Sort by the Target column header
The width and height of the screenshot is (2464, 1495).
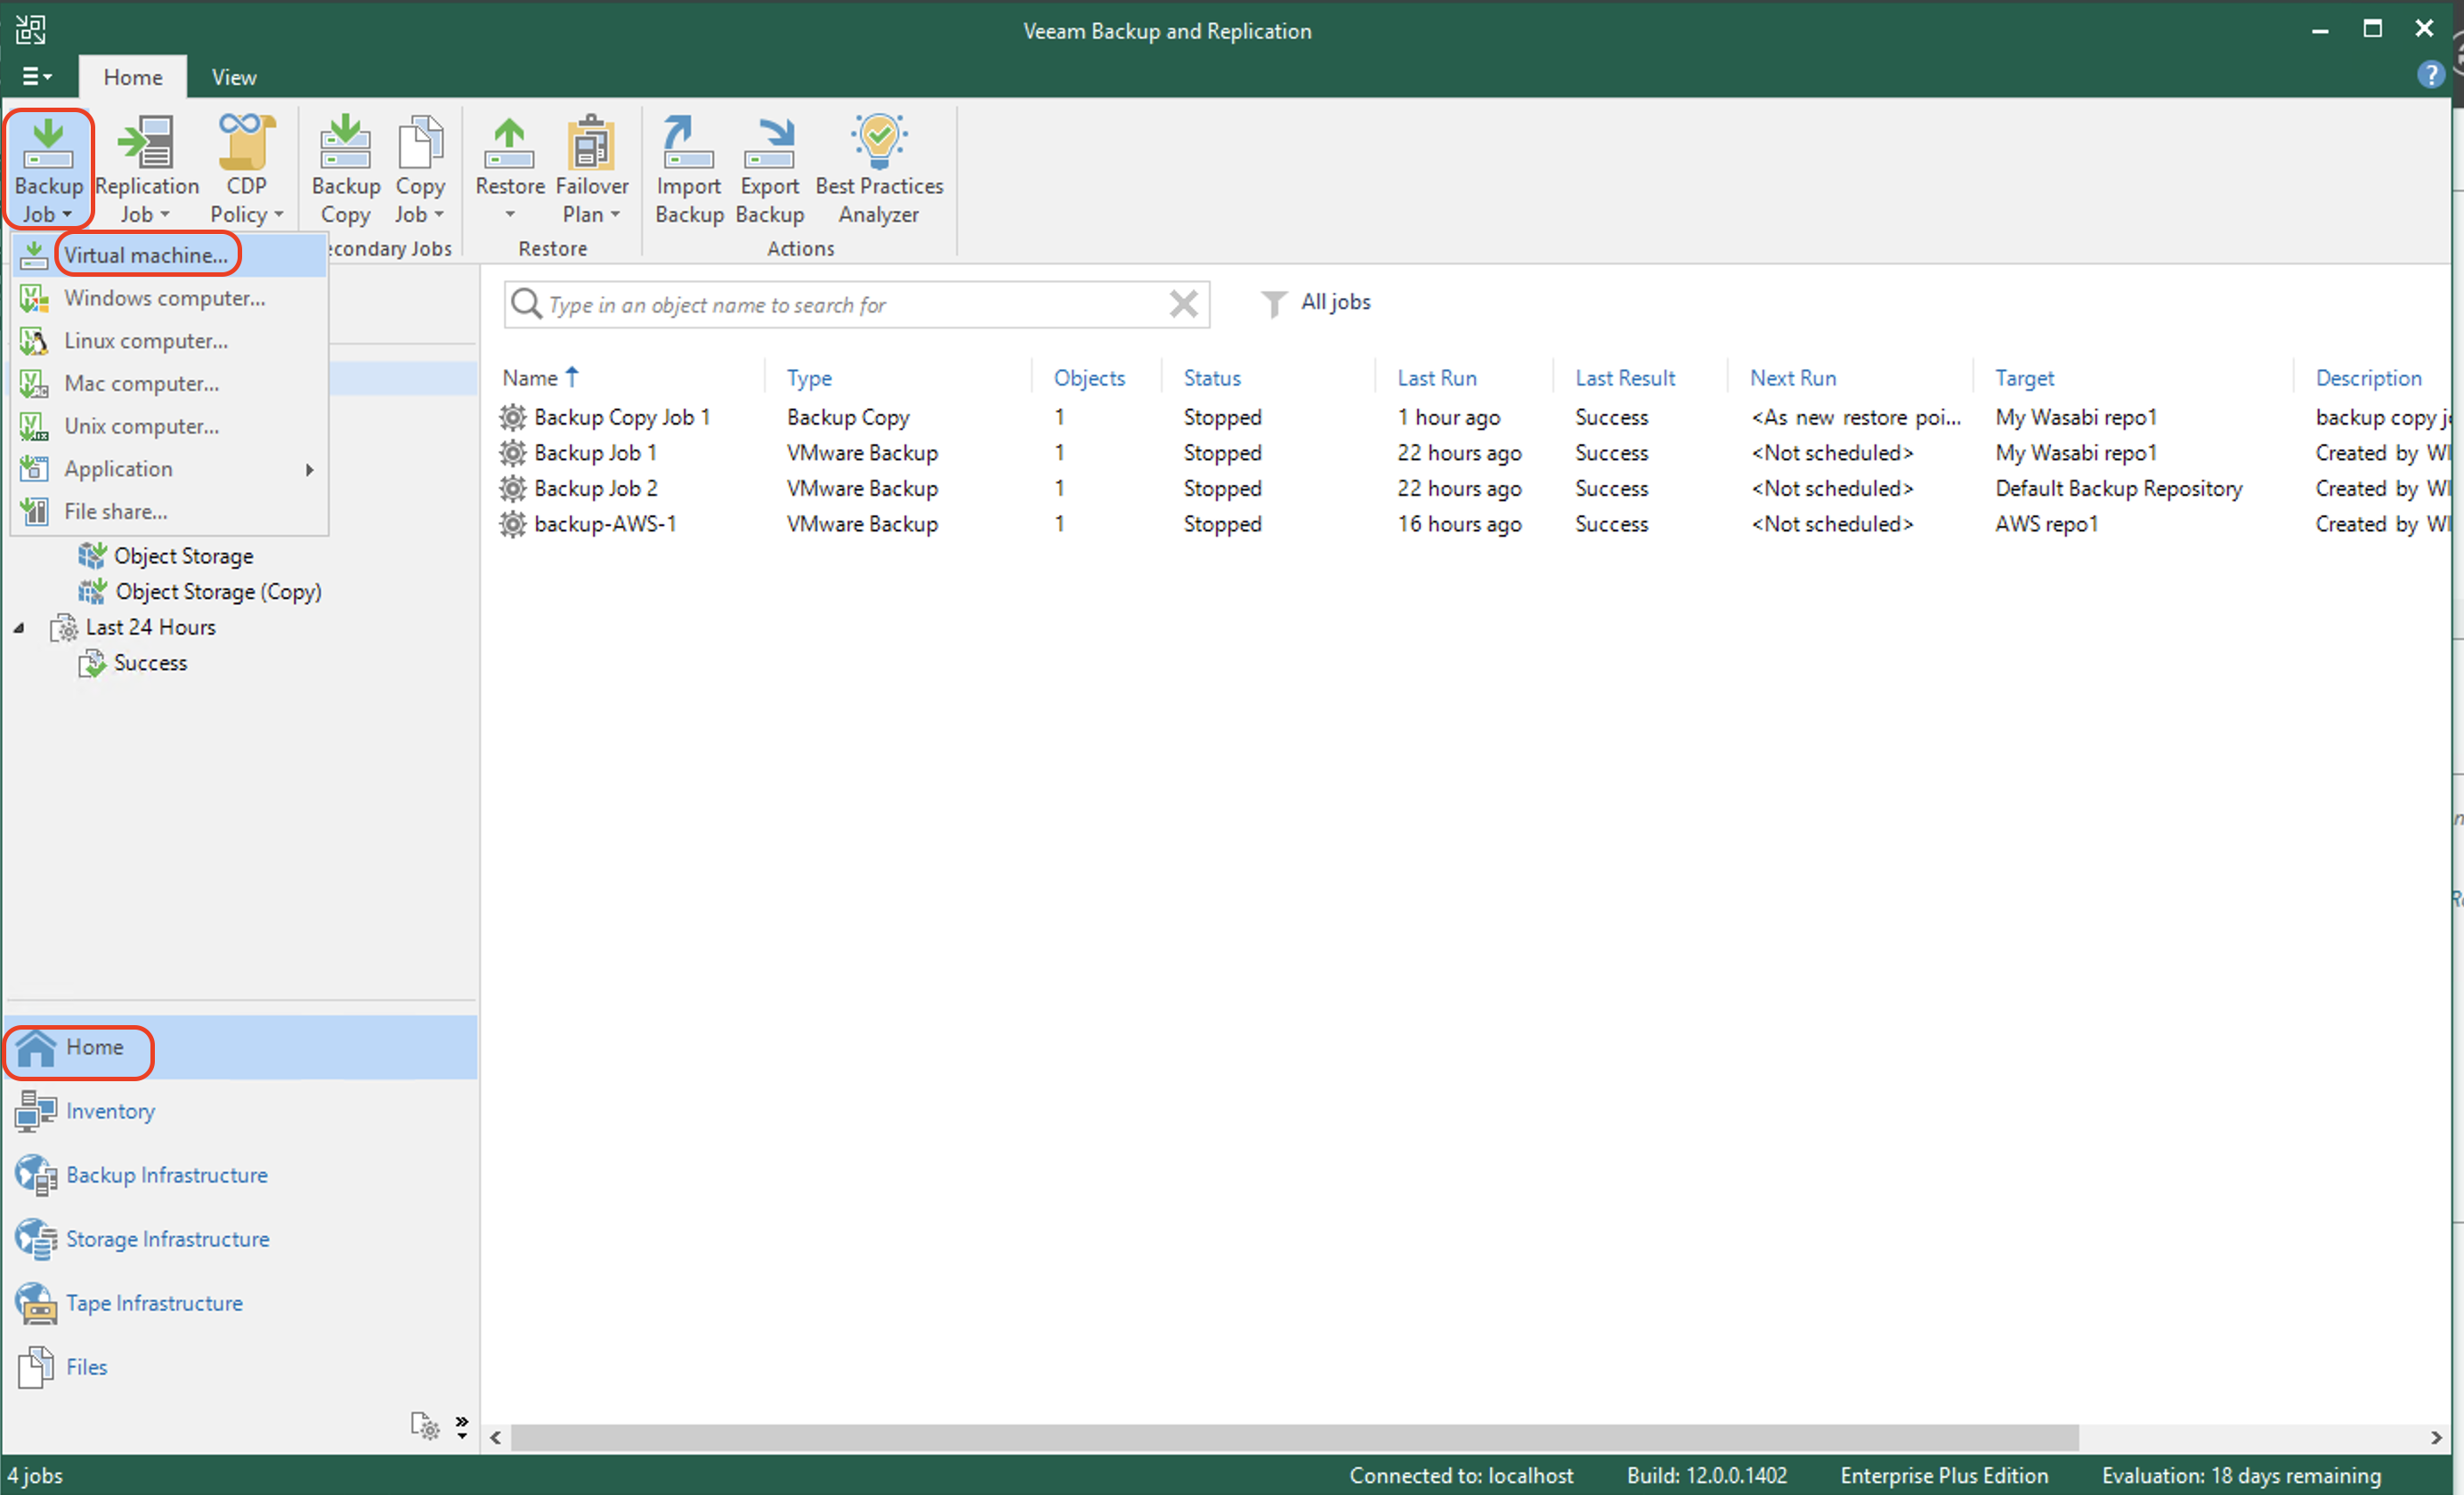[2024, 378]
